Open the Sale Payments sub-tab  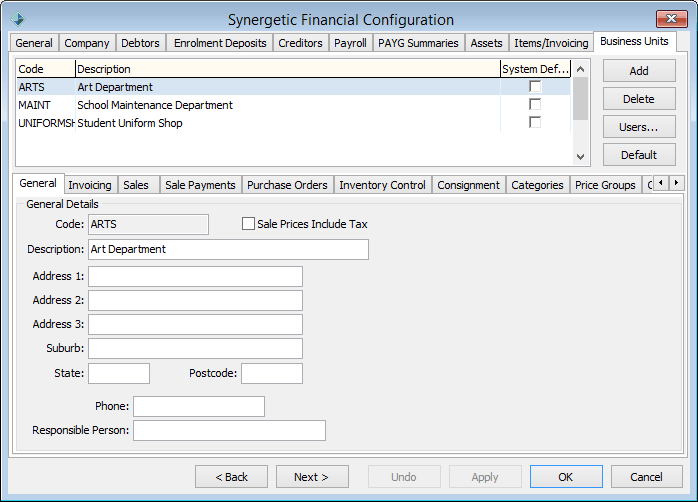click(200, 185)
